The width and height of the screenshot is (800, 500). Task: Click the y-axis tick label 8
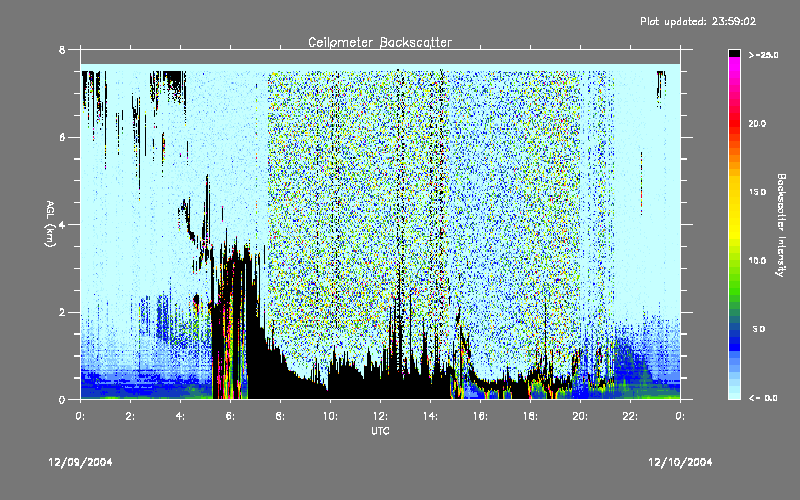pyautogui.click(x=62, y=50)
